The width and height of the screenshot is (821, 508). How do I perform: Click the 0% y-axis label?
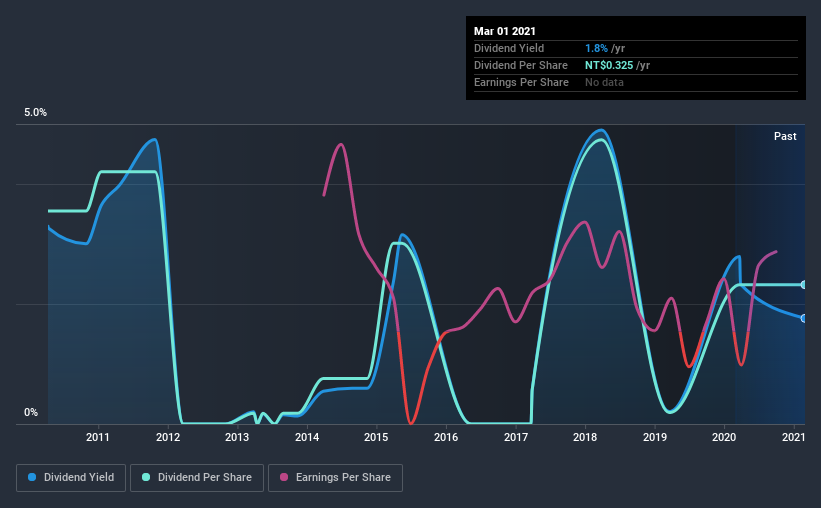(31, 413)
